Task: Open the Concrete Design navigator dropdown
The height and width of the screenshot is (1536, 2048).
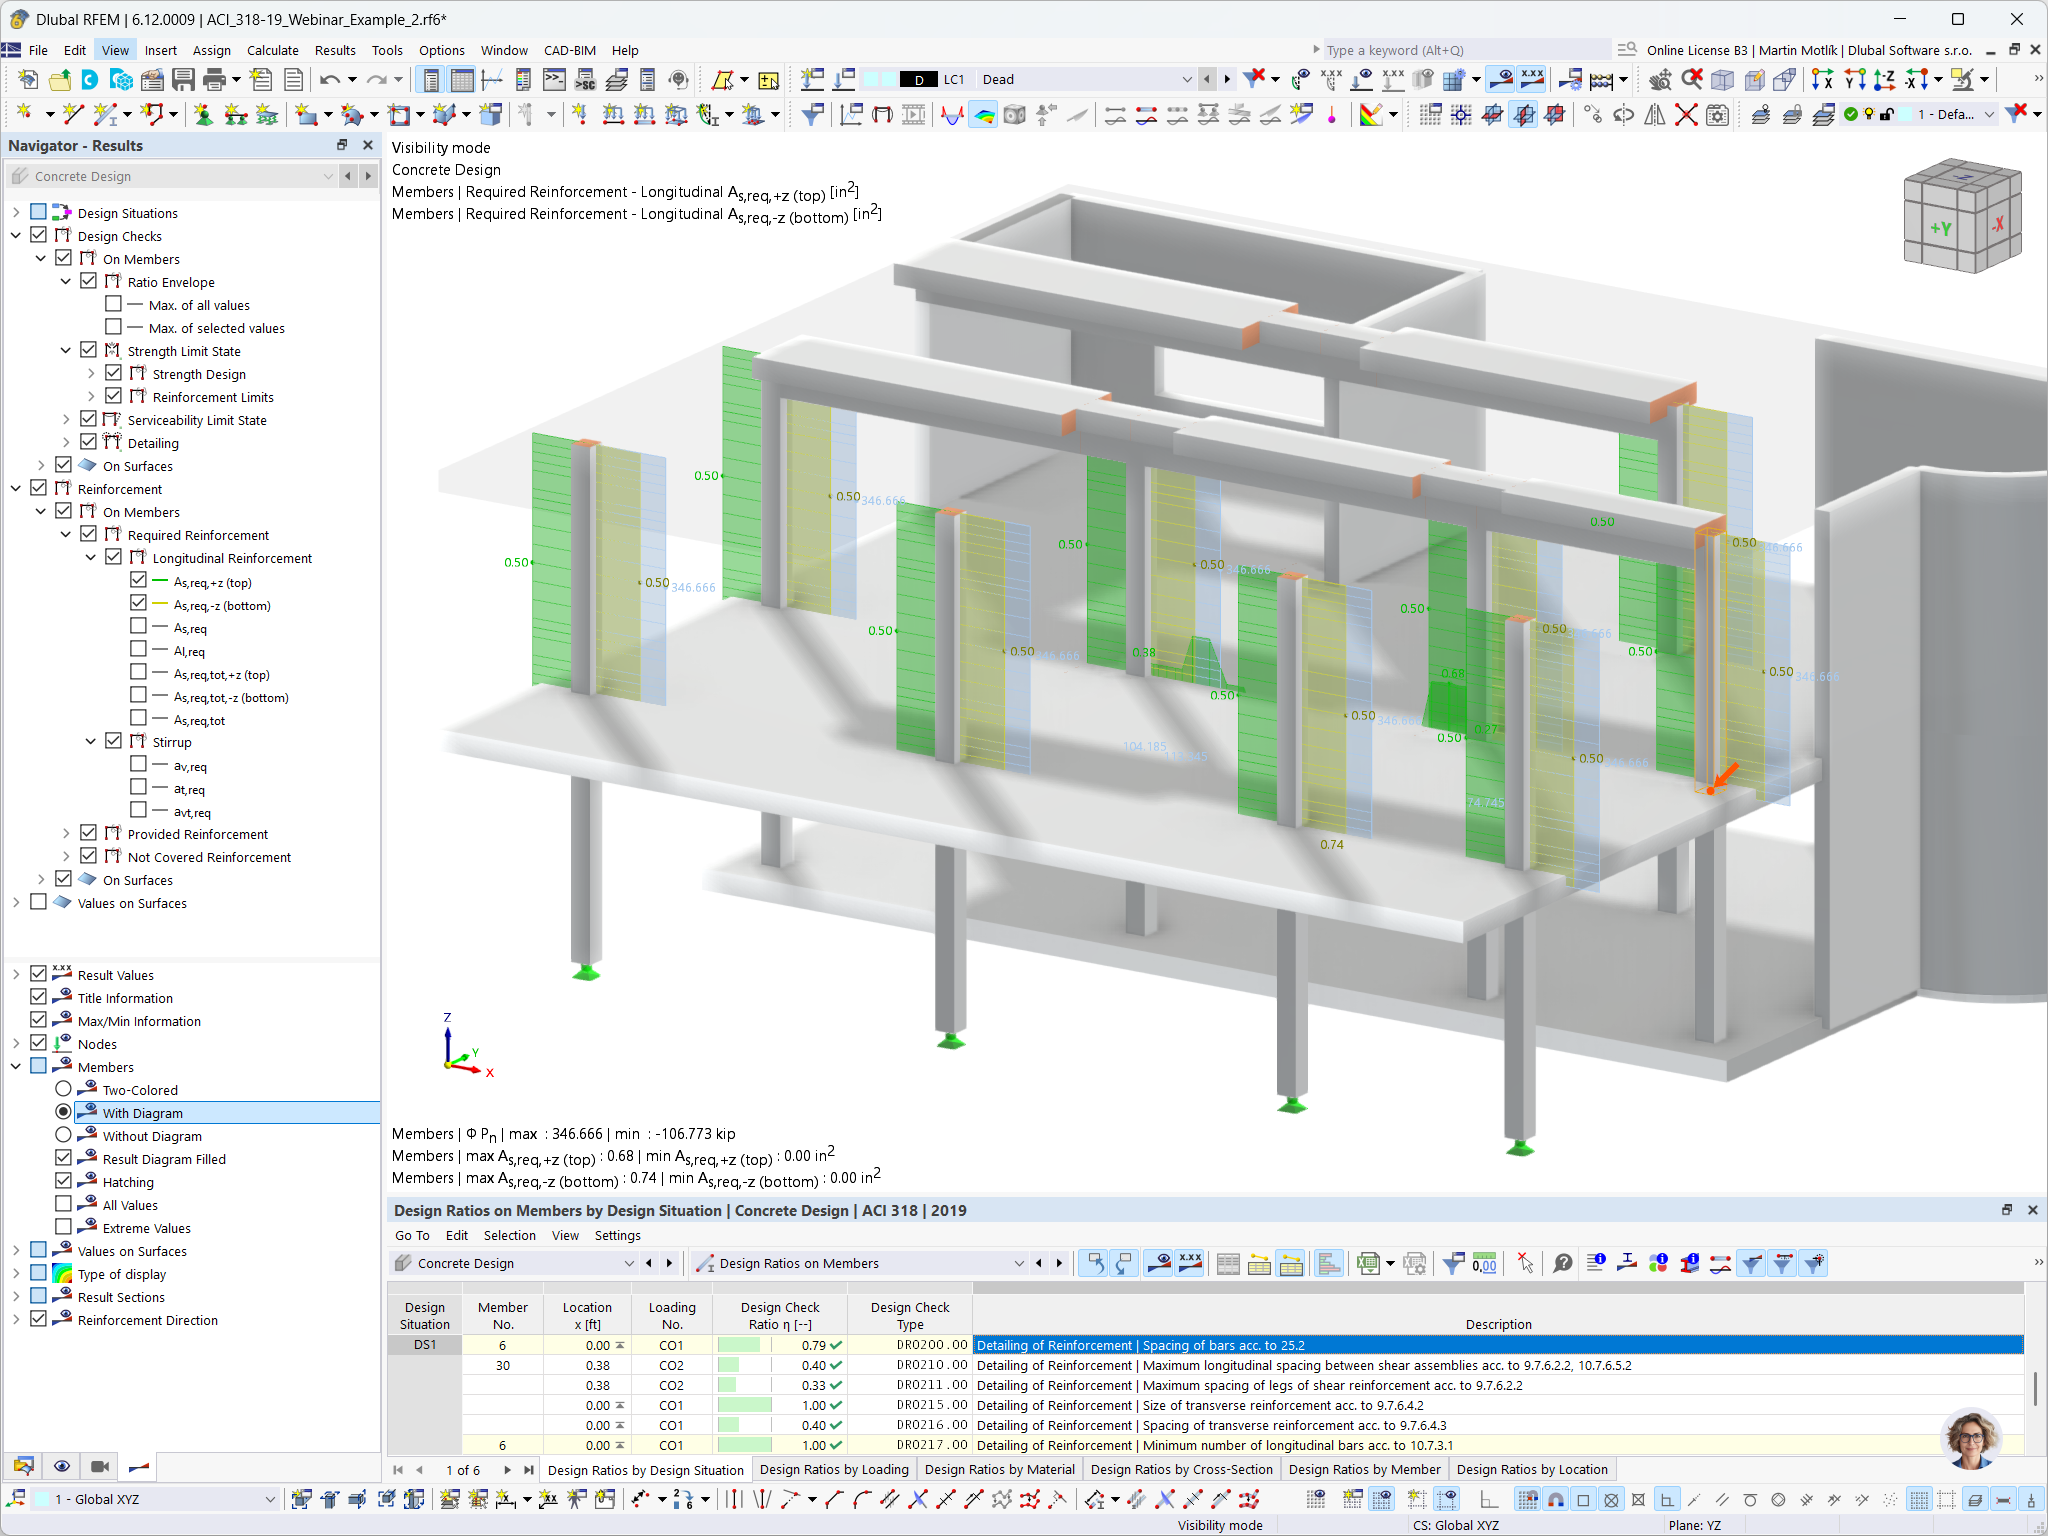Action: pos(330,176)
